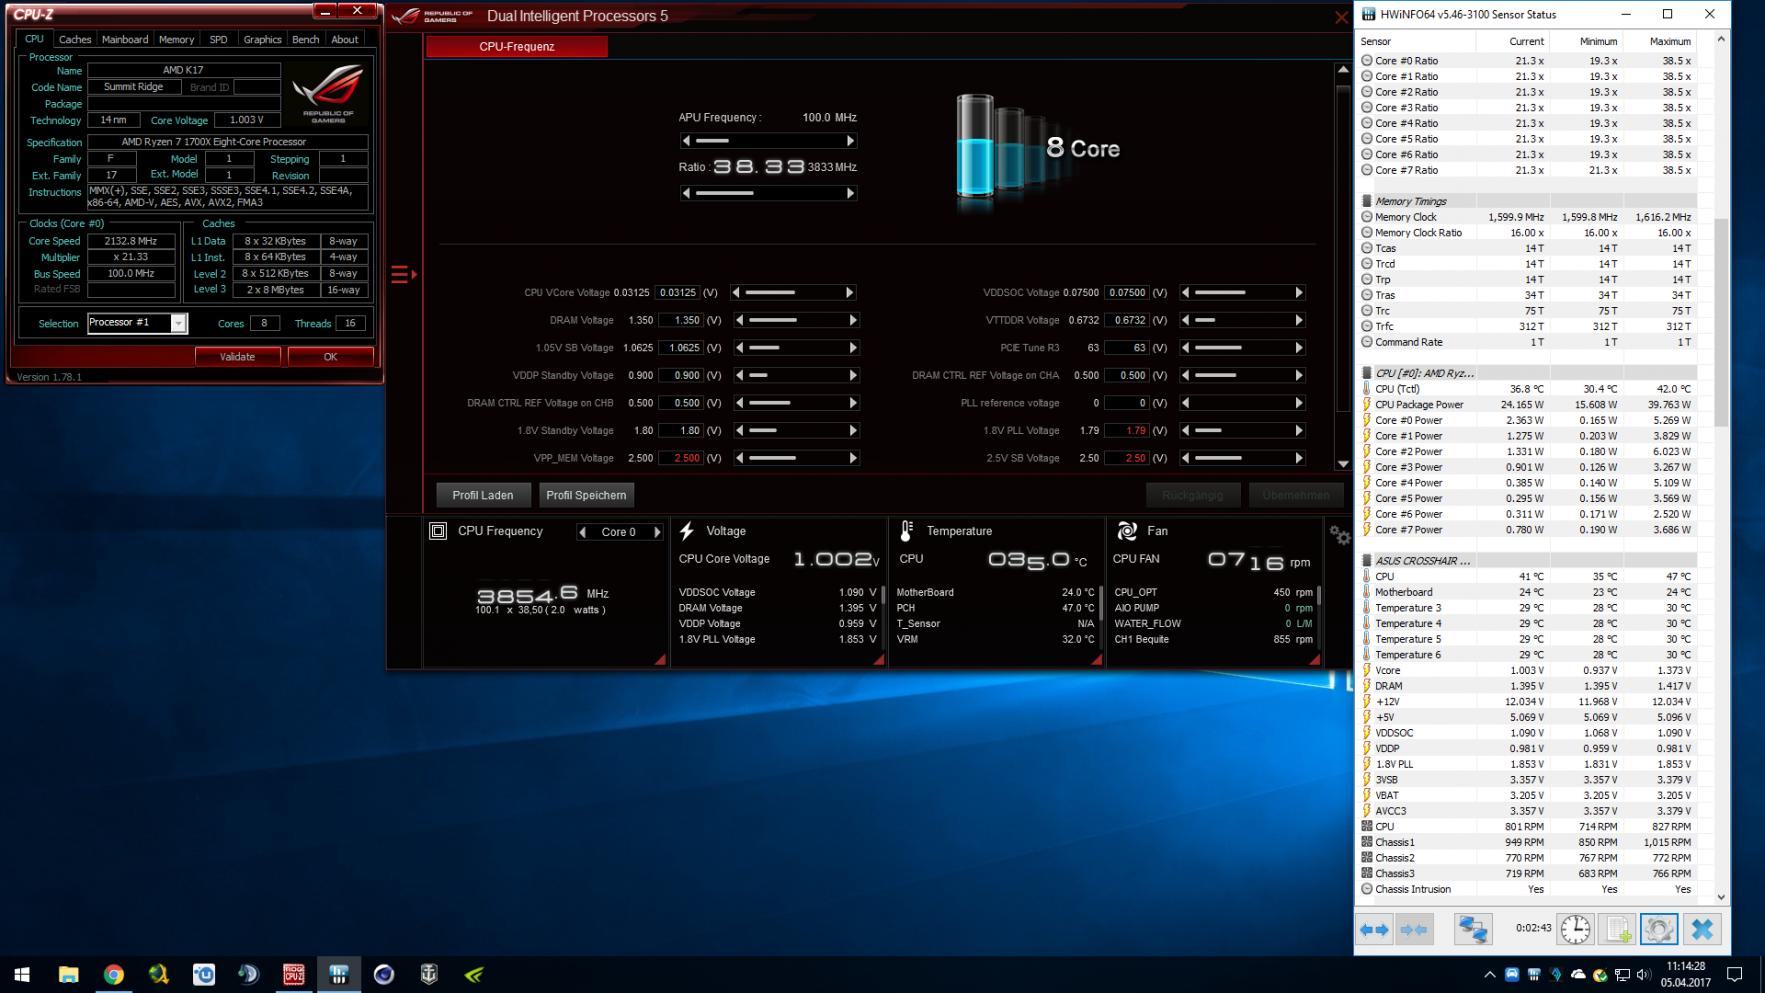Viewport: 1765px width, 993px height.
Task: Raise CPU VCore Voltage with right arrow
Action: (x=850, y=293)
